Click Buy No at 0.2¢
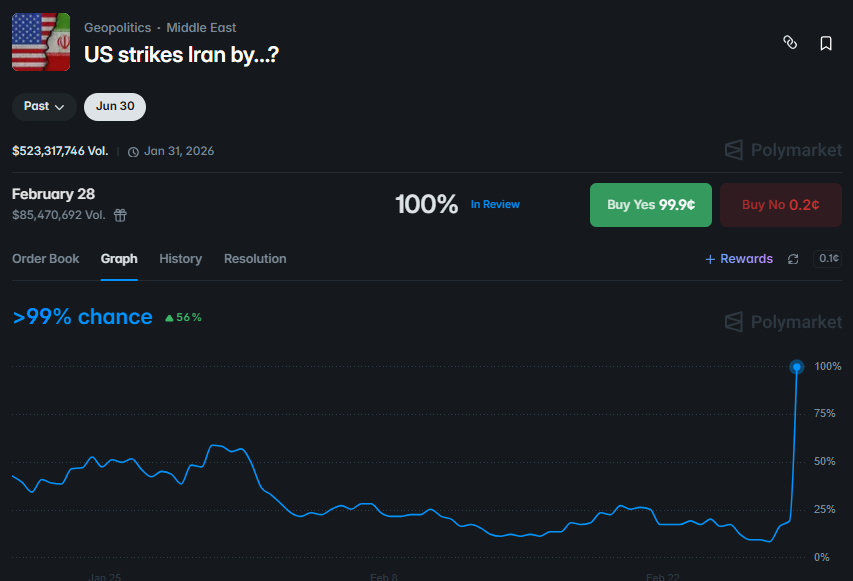 click(x=780, y=204)
